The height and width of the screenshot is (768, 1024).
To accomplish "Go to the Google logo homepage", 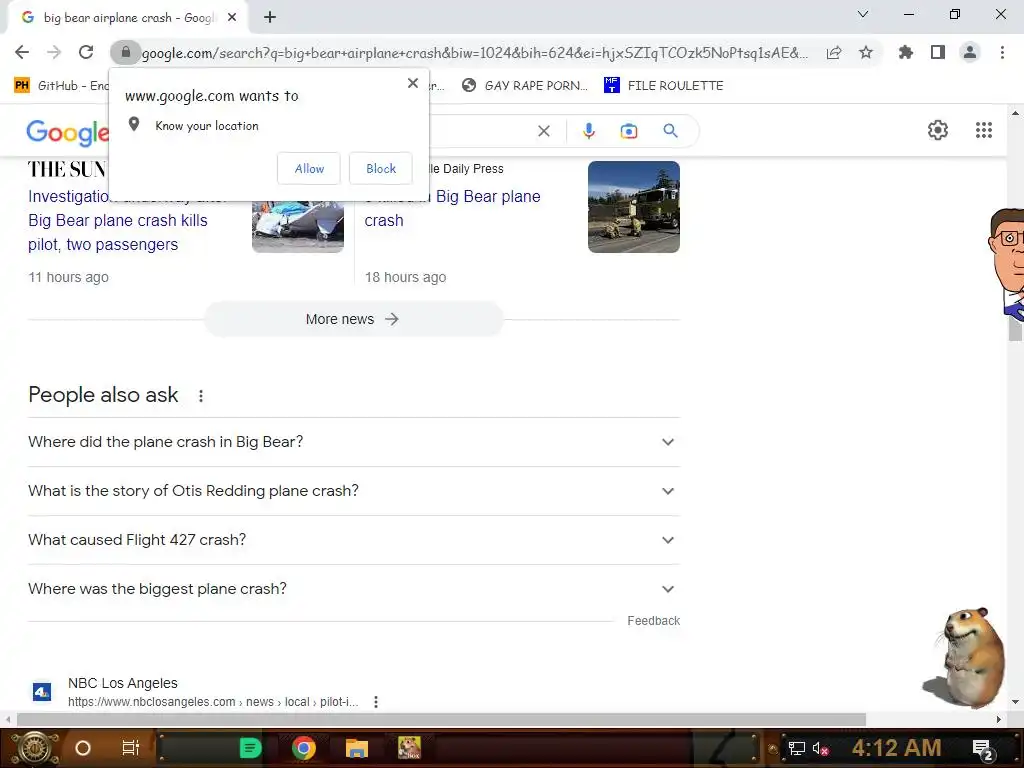I will (x=68, y=133).
